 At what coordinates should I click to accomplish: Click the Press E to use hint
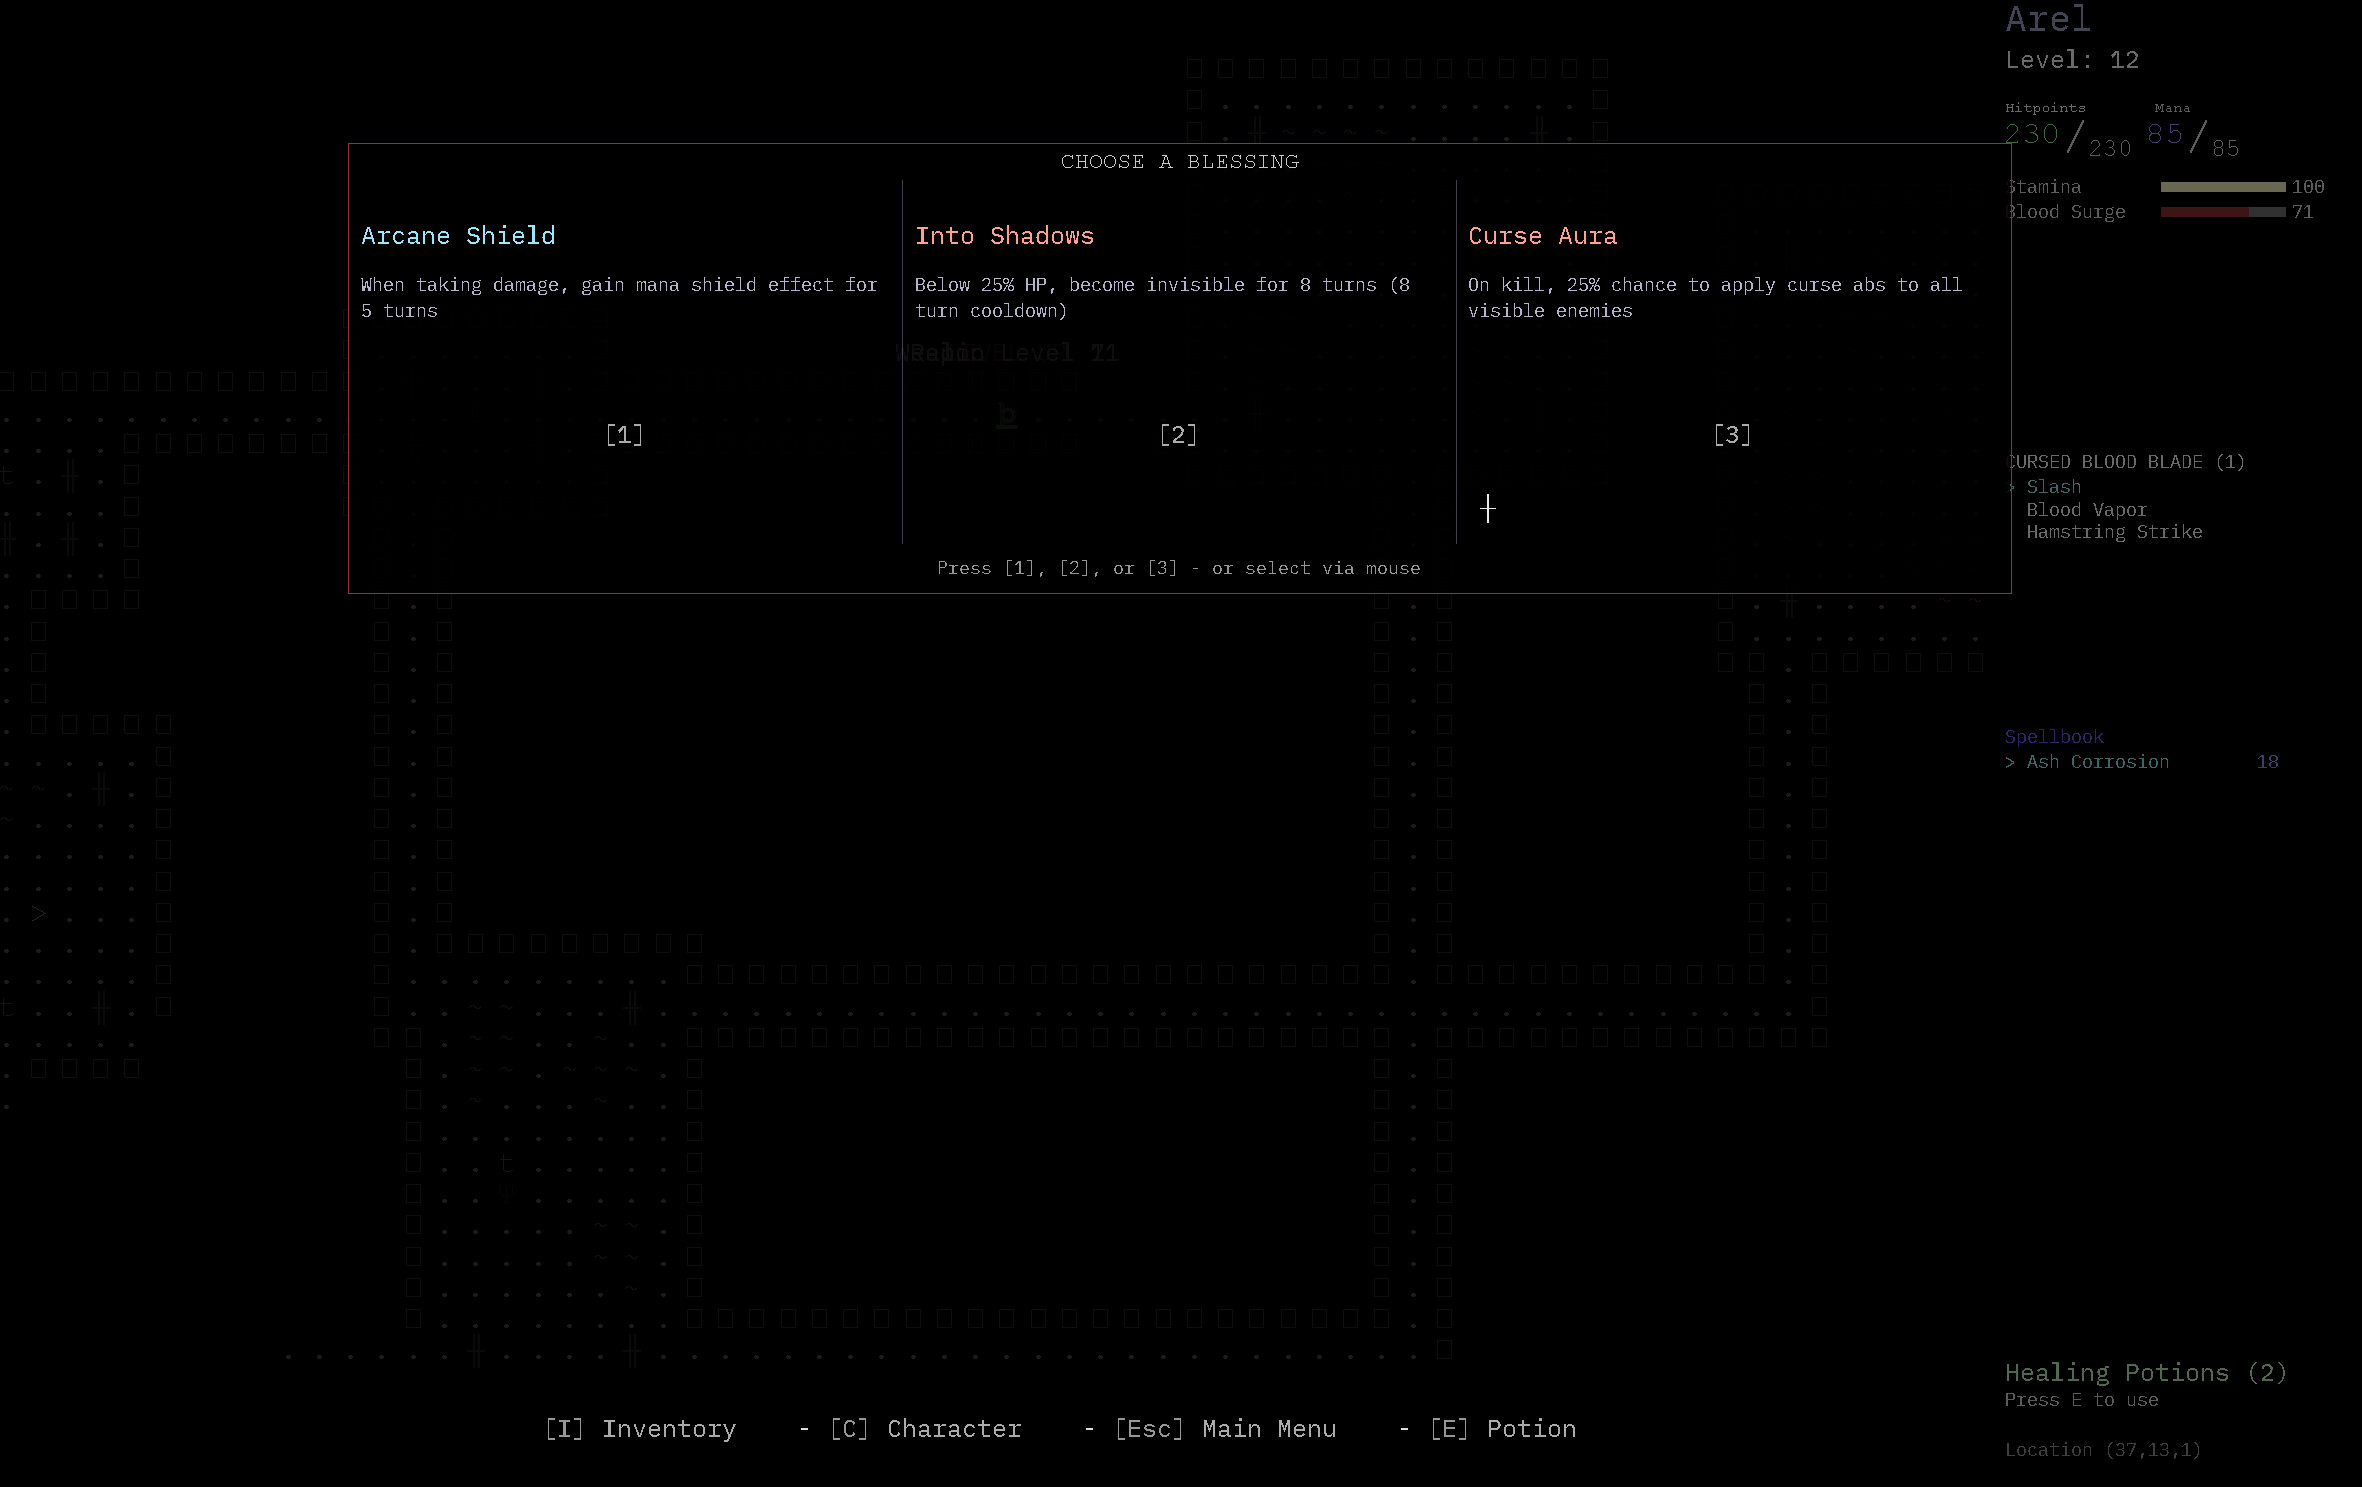click(x=2081, y=1400)
